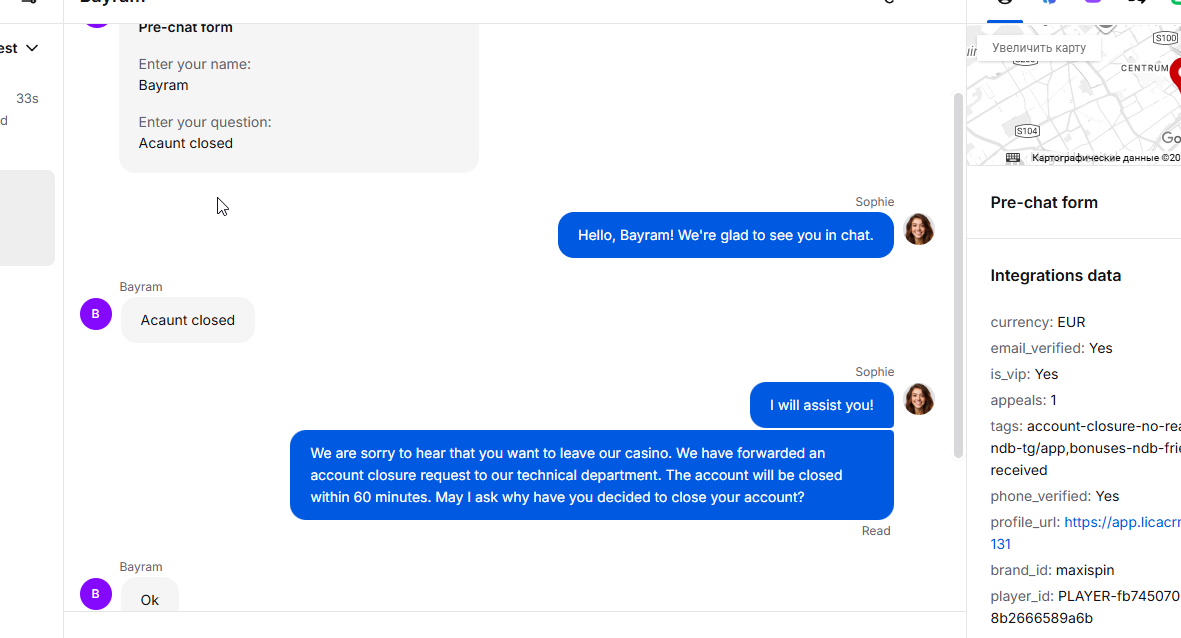The width and height of the screenshot is (1181, 638).
Task: Open the profile_url link in Integrations data
Action: point(1122,522)
